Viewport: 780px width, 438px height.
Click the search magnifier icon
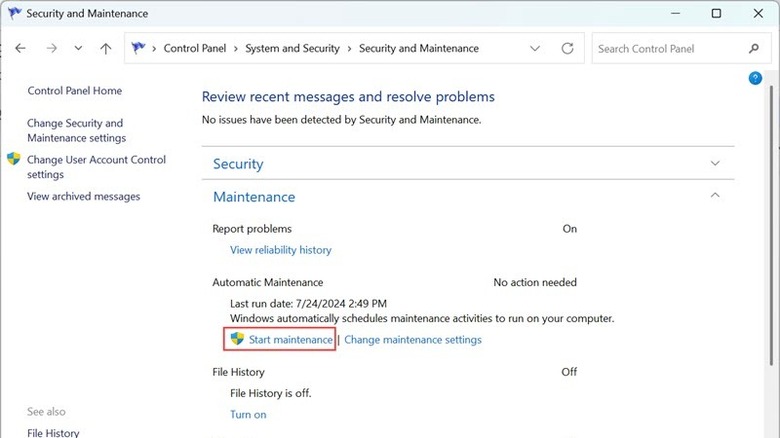pyautogui.click(x=754, y=48)
